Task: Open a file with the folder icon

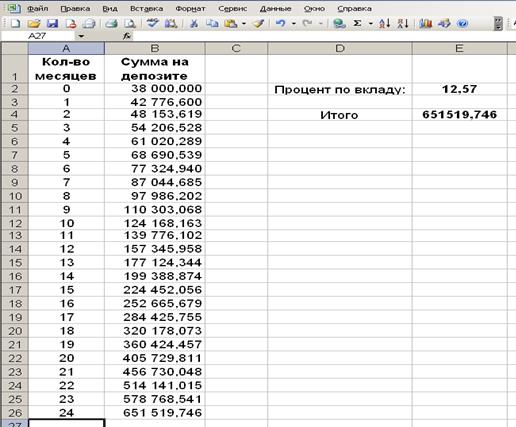Action: tap(34, 24)
